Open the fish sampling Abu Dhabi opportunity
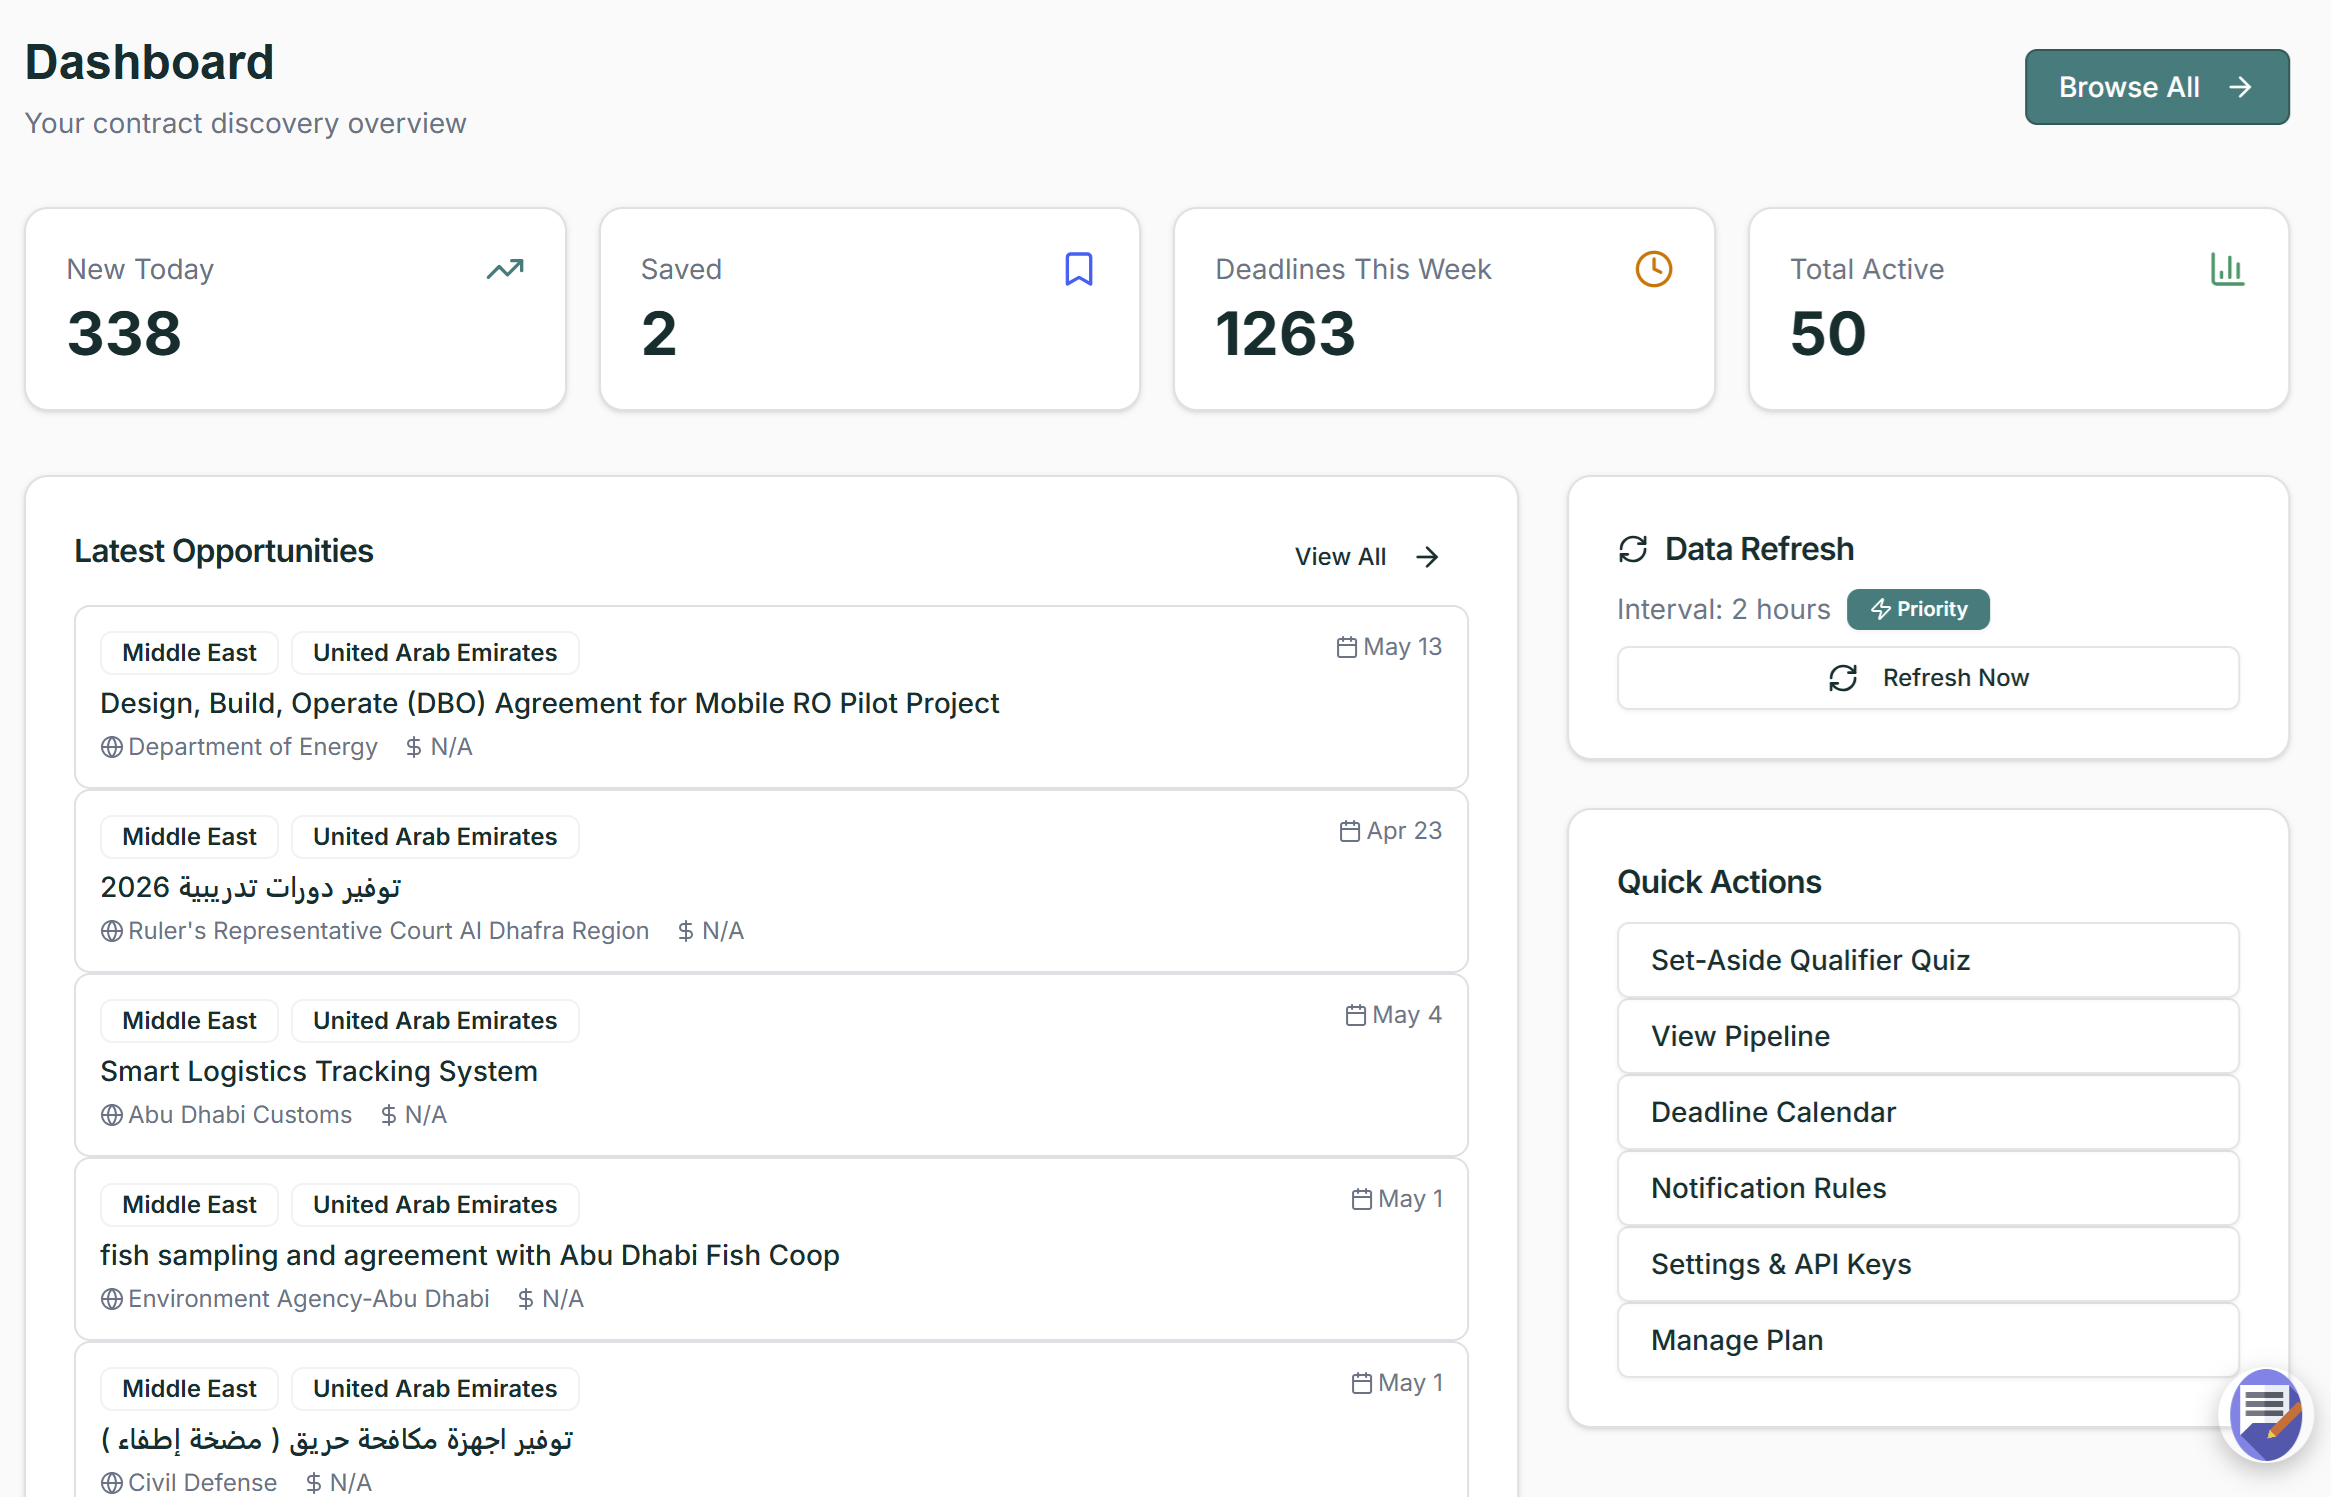The width and height of the screenshot is (2331, 1497). coord(470,1255)
